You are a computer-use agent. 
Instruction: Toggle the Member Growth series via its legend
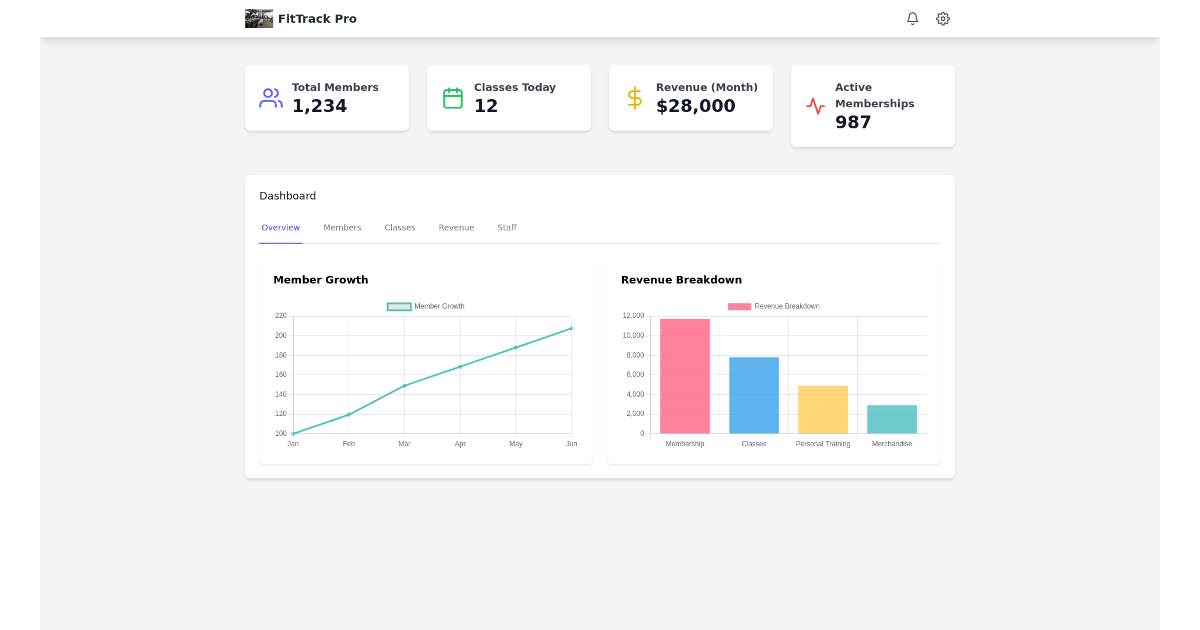click(424, 306)
